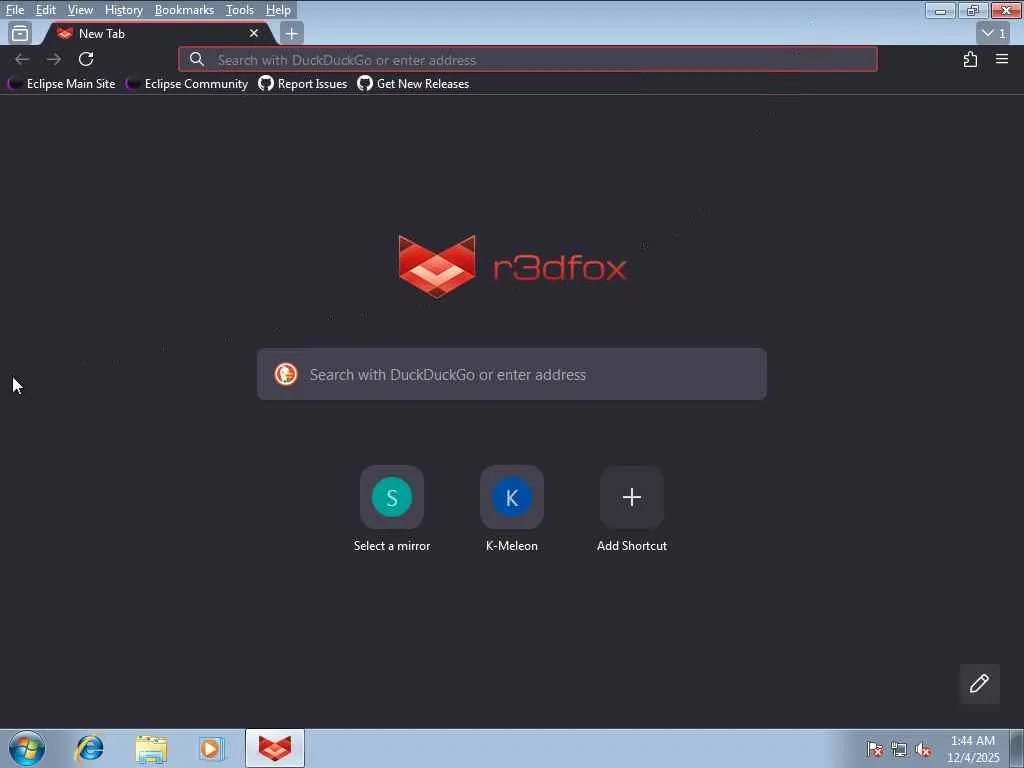Open Report Issues bookmark
1024x768 pixels.
click(303, 84)
